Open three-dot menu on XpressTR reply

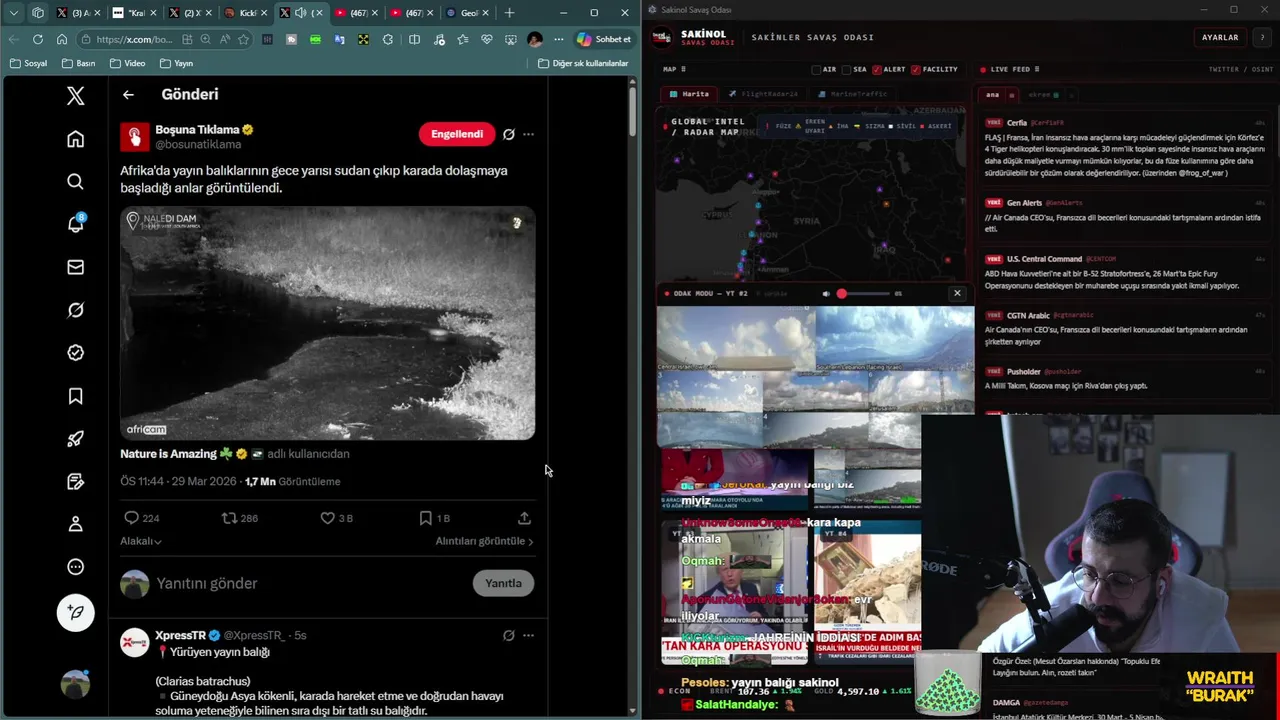(528, 635)
